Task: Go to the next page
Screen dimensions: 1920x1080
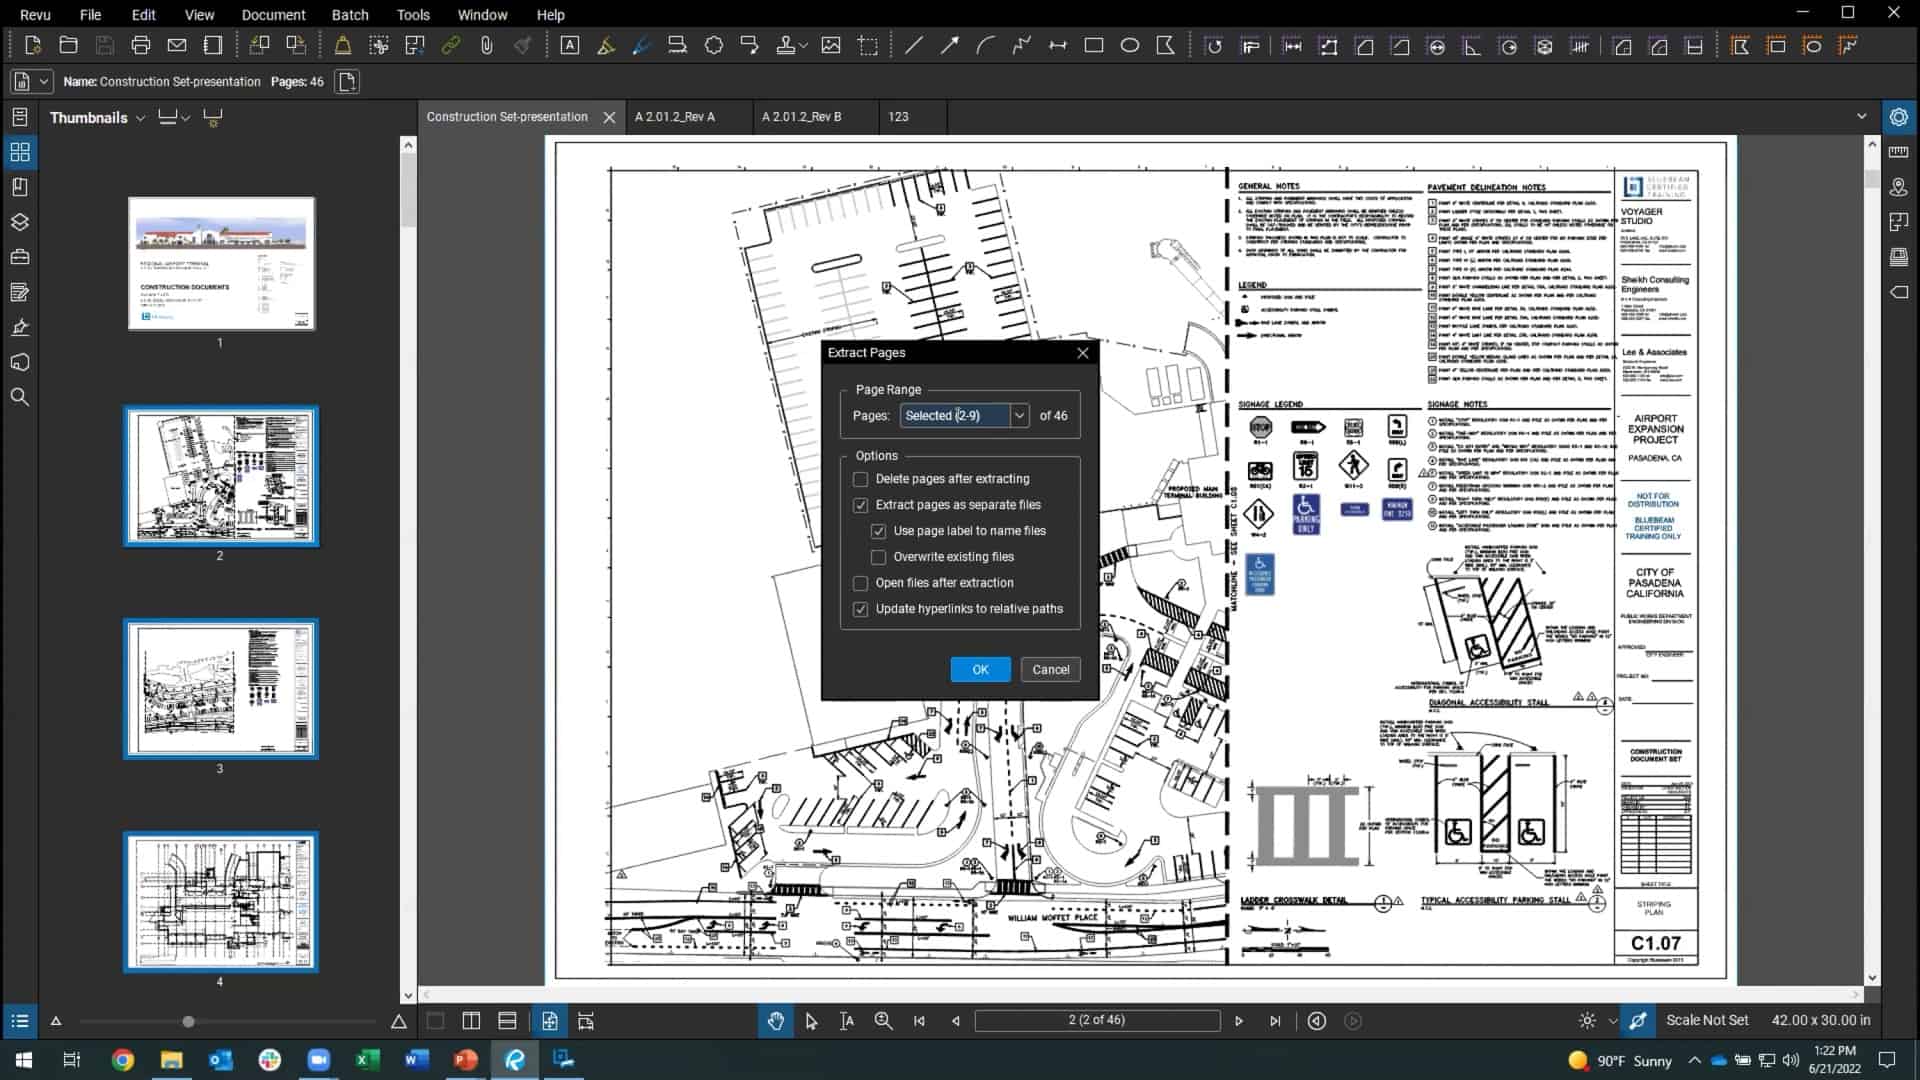Action: click(x=1239, y=1021)
